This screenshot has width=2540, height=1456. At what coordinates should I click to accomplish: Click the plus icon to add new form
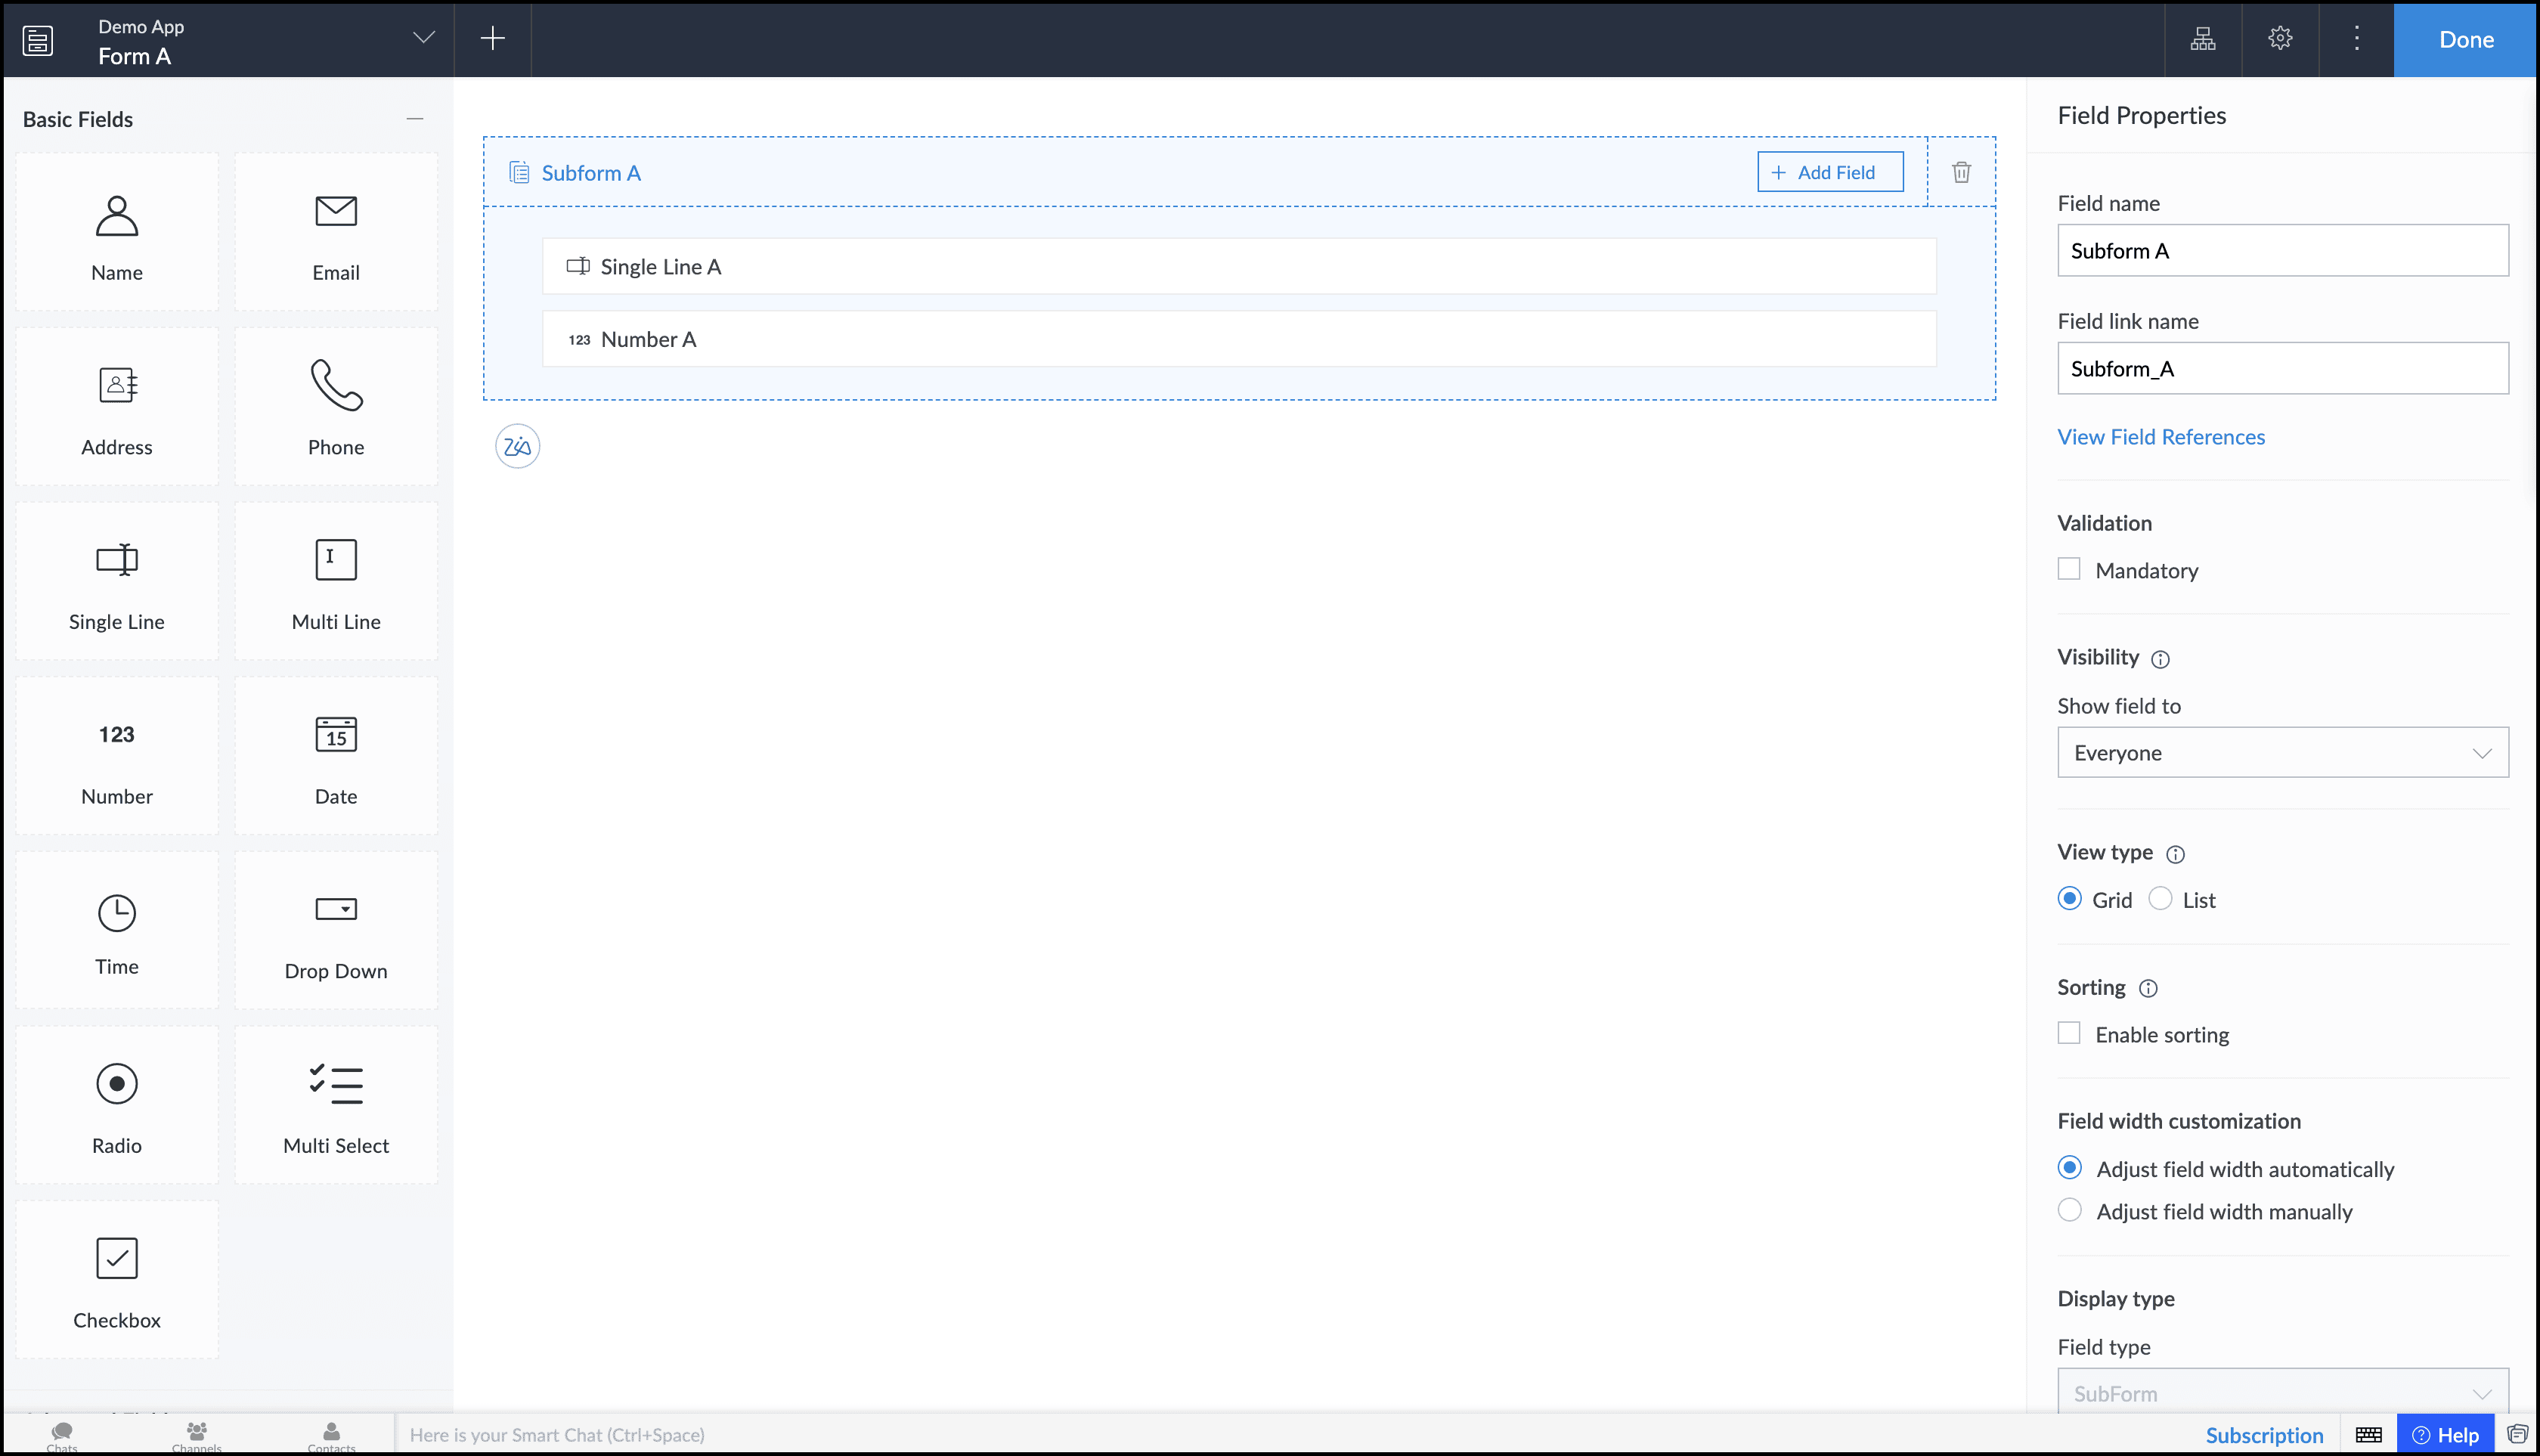(492, 39)
